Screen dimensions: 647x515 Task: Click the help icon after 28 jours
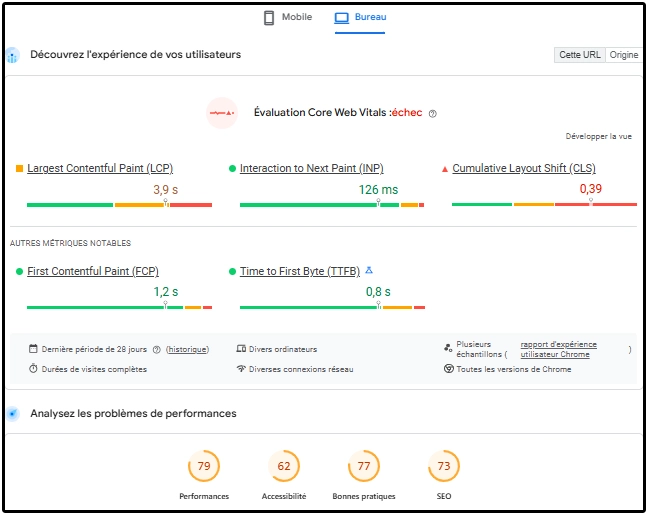pyautogui.click(x=156, y=350)
